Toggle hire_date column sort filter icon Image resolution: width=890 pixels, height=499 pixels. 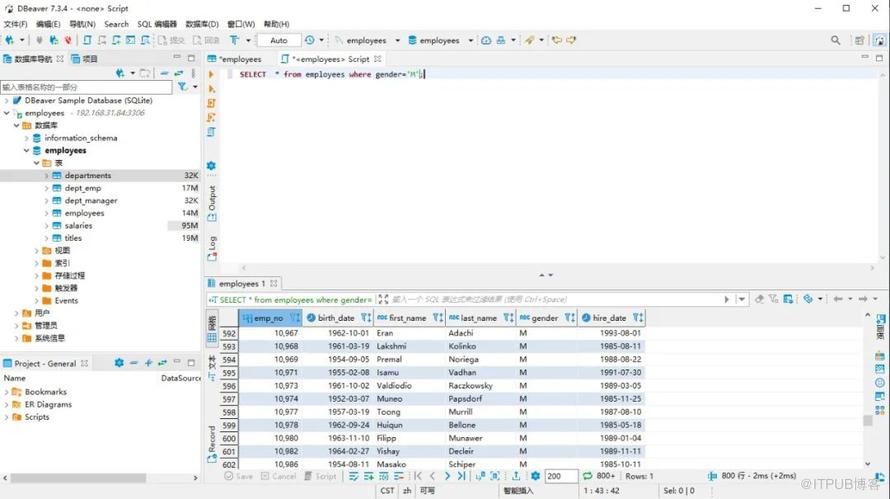[638, 318]
